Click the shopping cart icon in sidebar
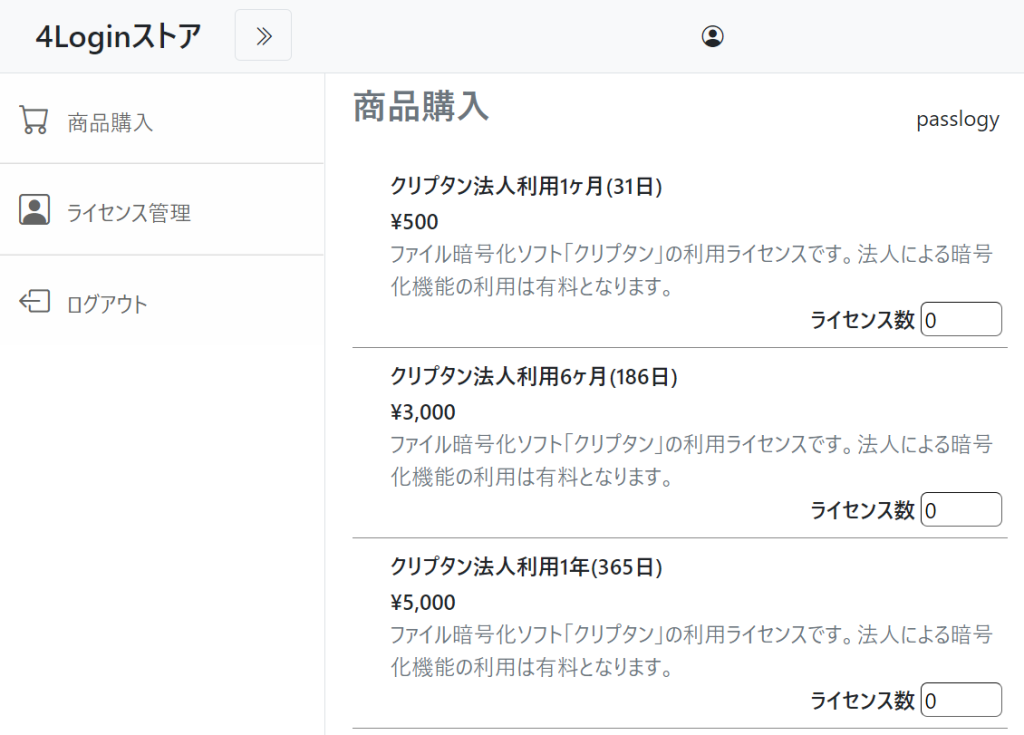Screen dimensions: 1024x735 tap(33, 120)
